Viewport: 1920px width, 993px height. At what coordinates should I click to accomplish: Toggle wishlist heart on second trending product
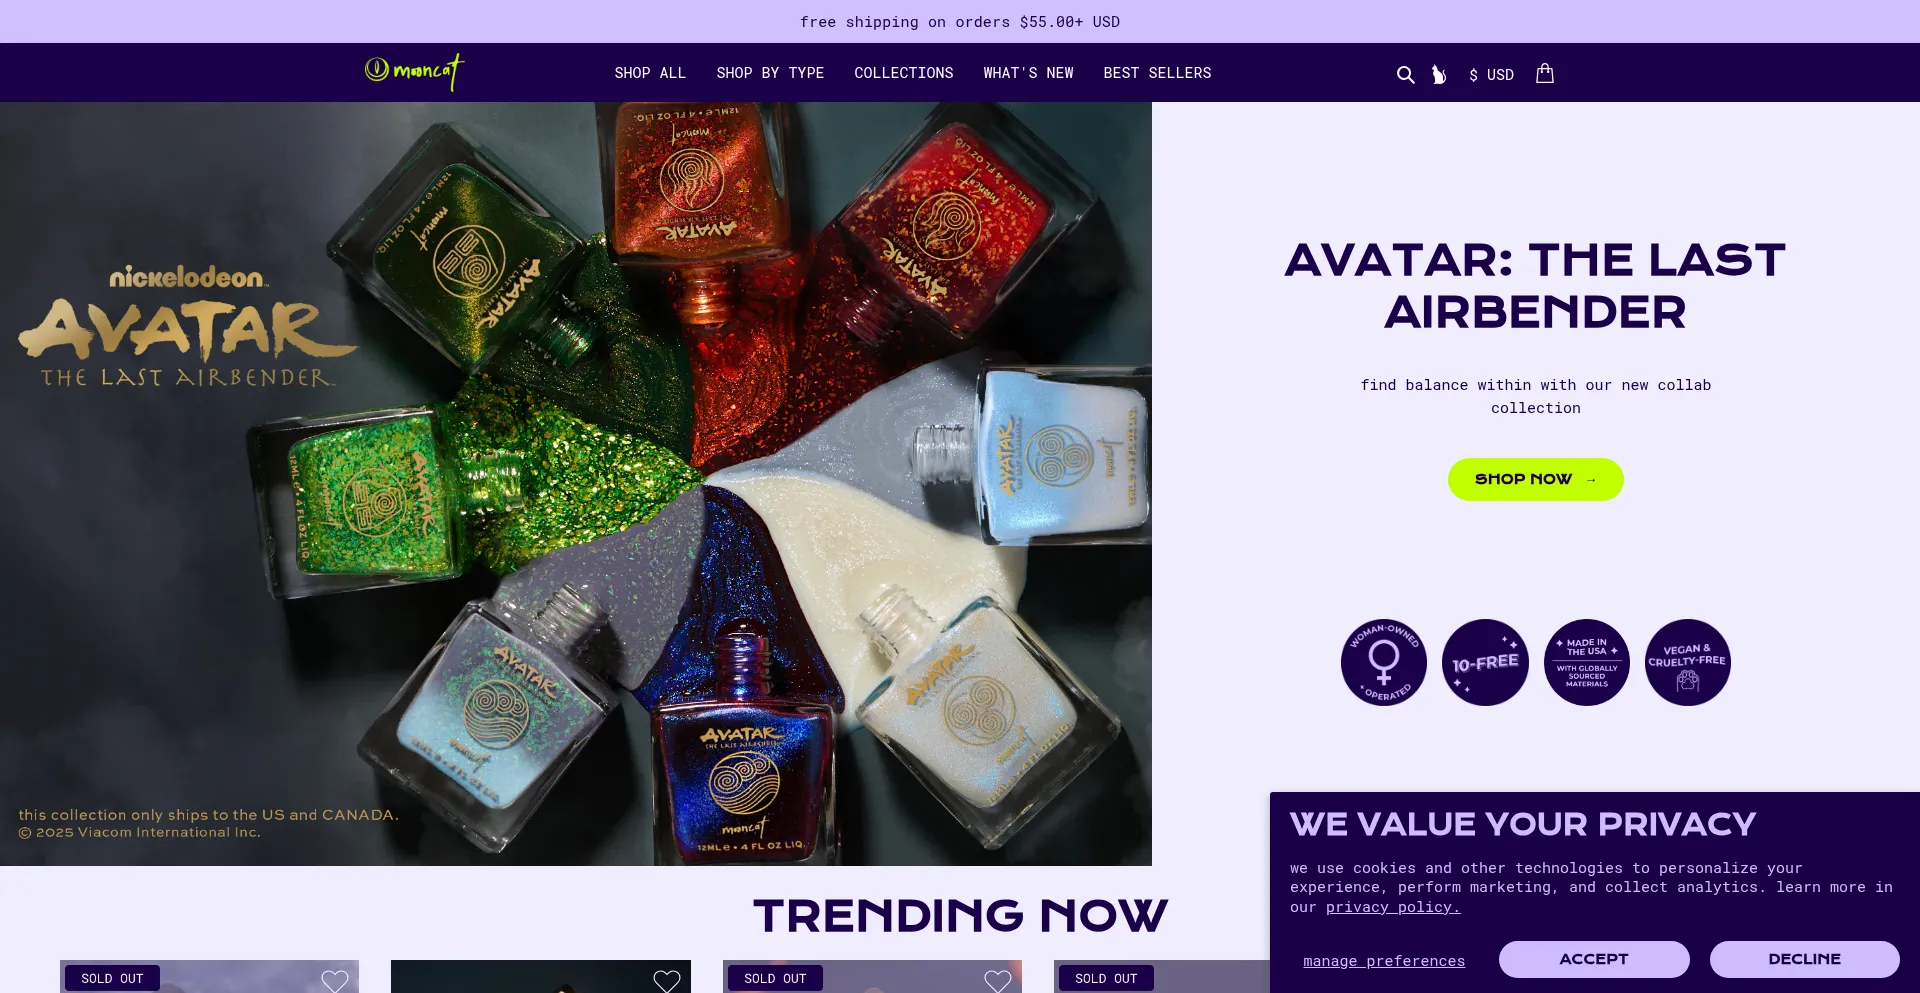point(667,981)
